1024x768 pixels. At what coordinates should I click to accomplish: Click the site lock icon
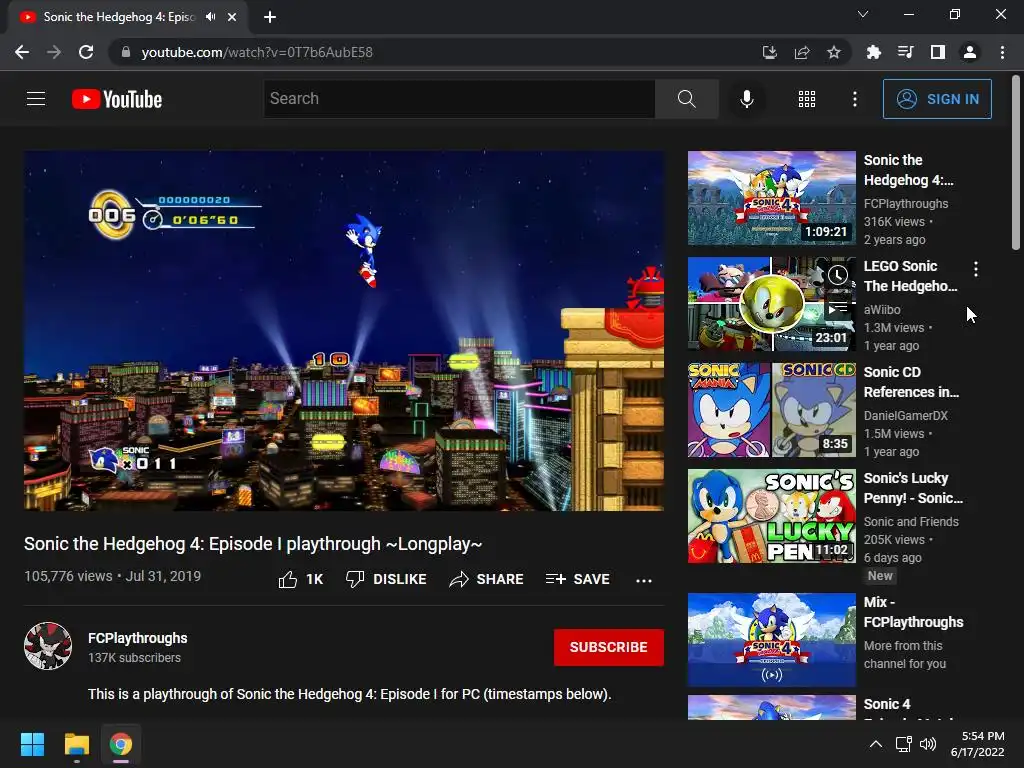(x=126, y=52)
